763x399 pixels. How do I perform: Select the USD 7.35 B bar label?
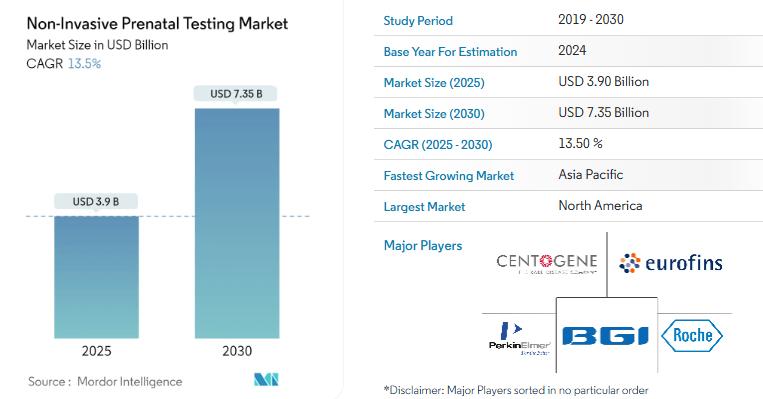(236, 93)
